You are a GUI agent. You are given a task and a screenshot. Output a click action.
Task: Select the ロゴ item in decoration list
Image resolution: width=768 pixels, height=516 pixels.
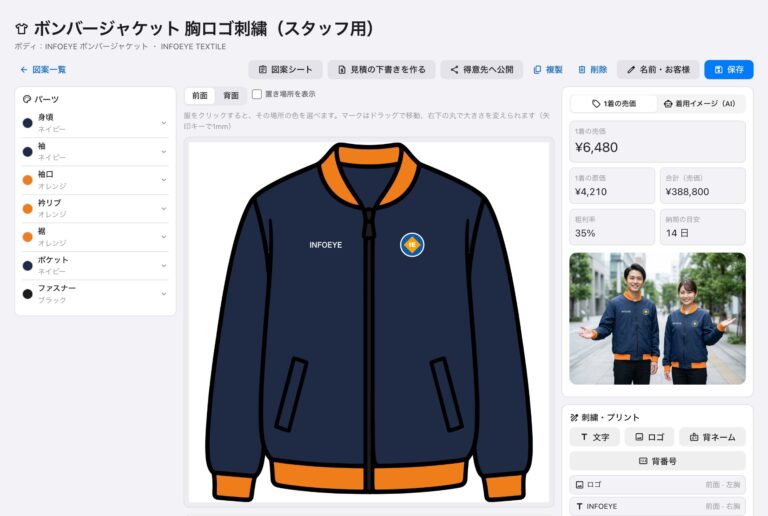point(657,485)
